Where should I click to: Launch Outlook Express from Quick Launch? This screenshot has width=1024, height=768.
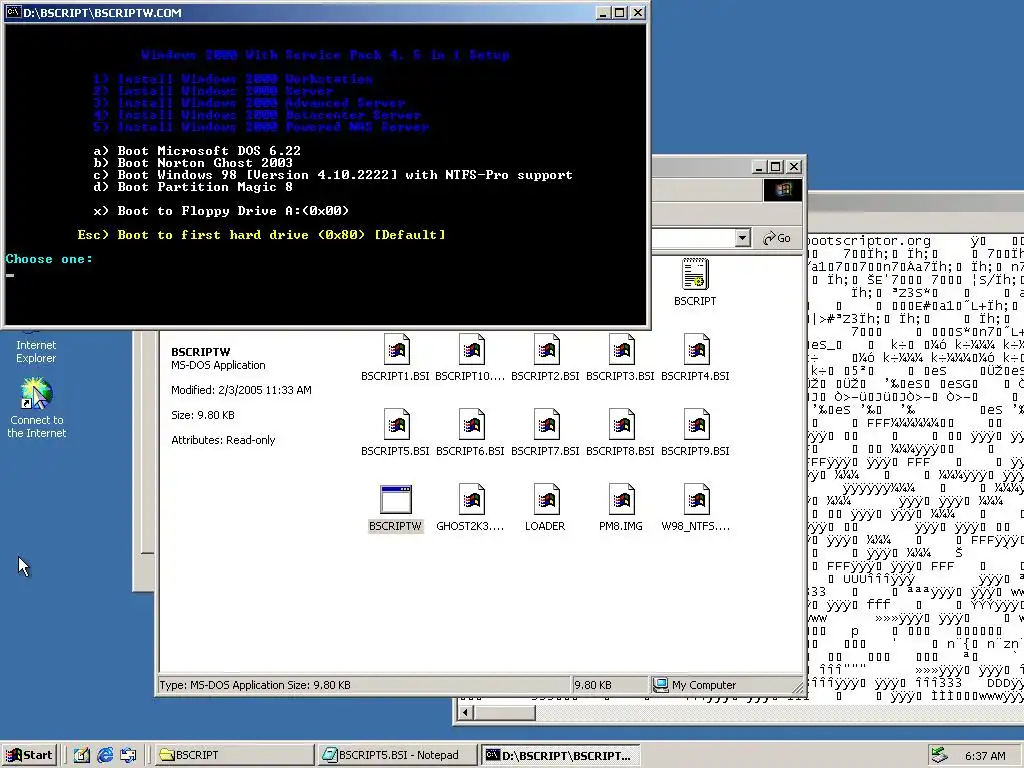[x=128, y=755]
